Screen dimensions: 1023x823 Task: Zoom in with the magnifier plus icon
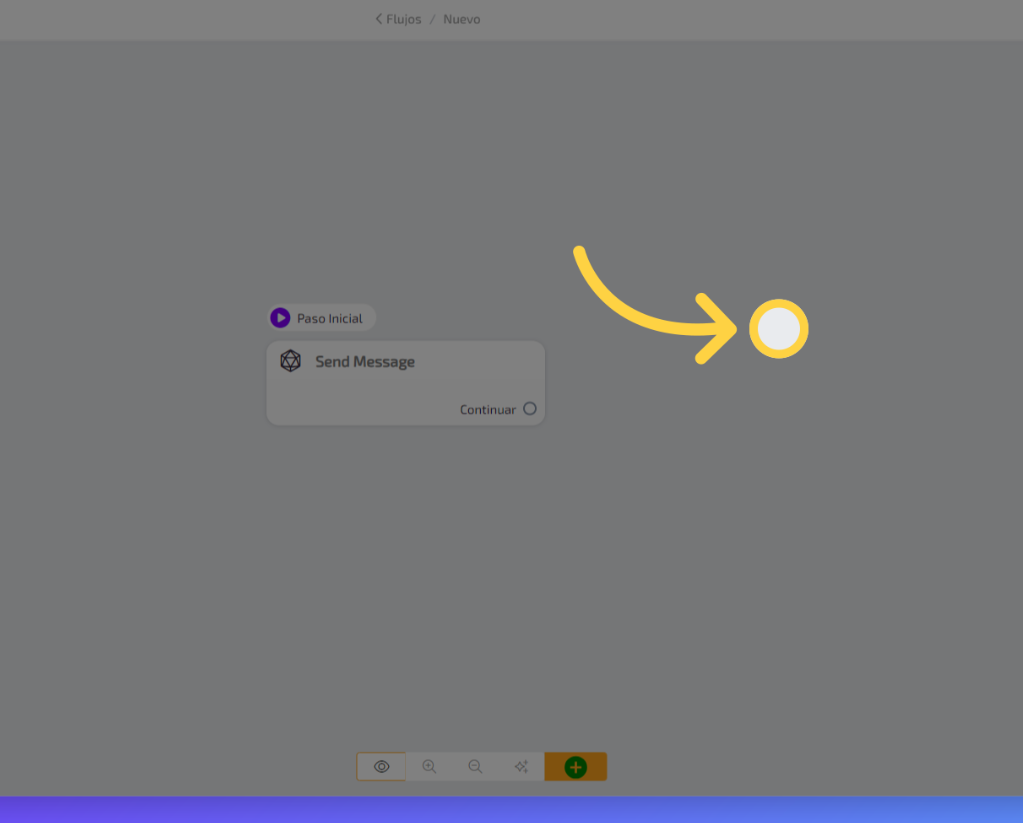pyautogui.click(x=429, y=767)
